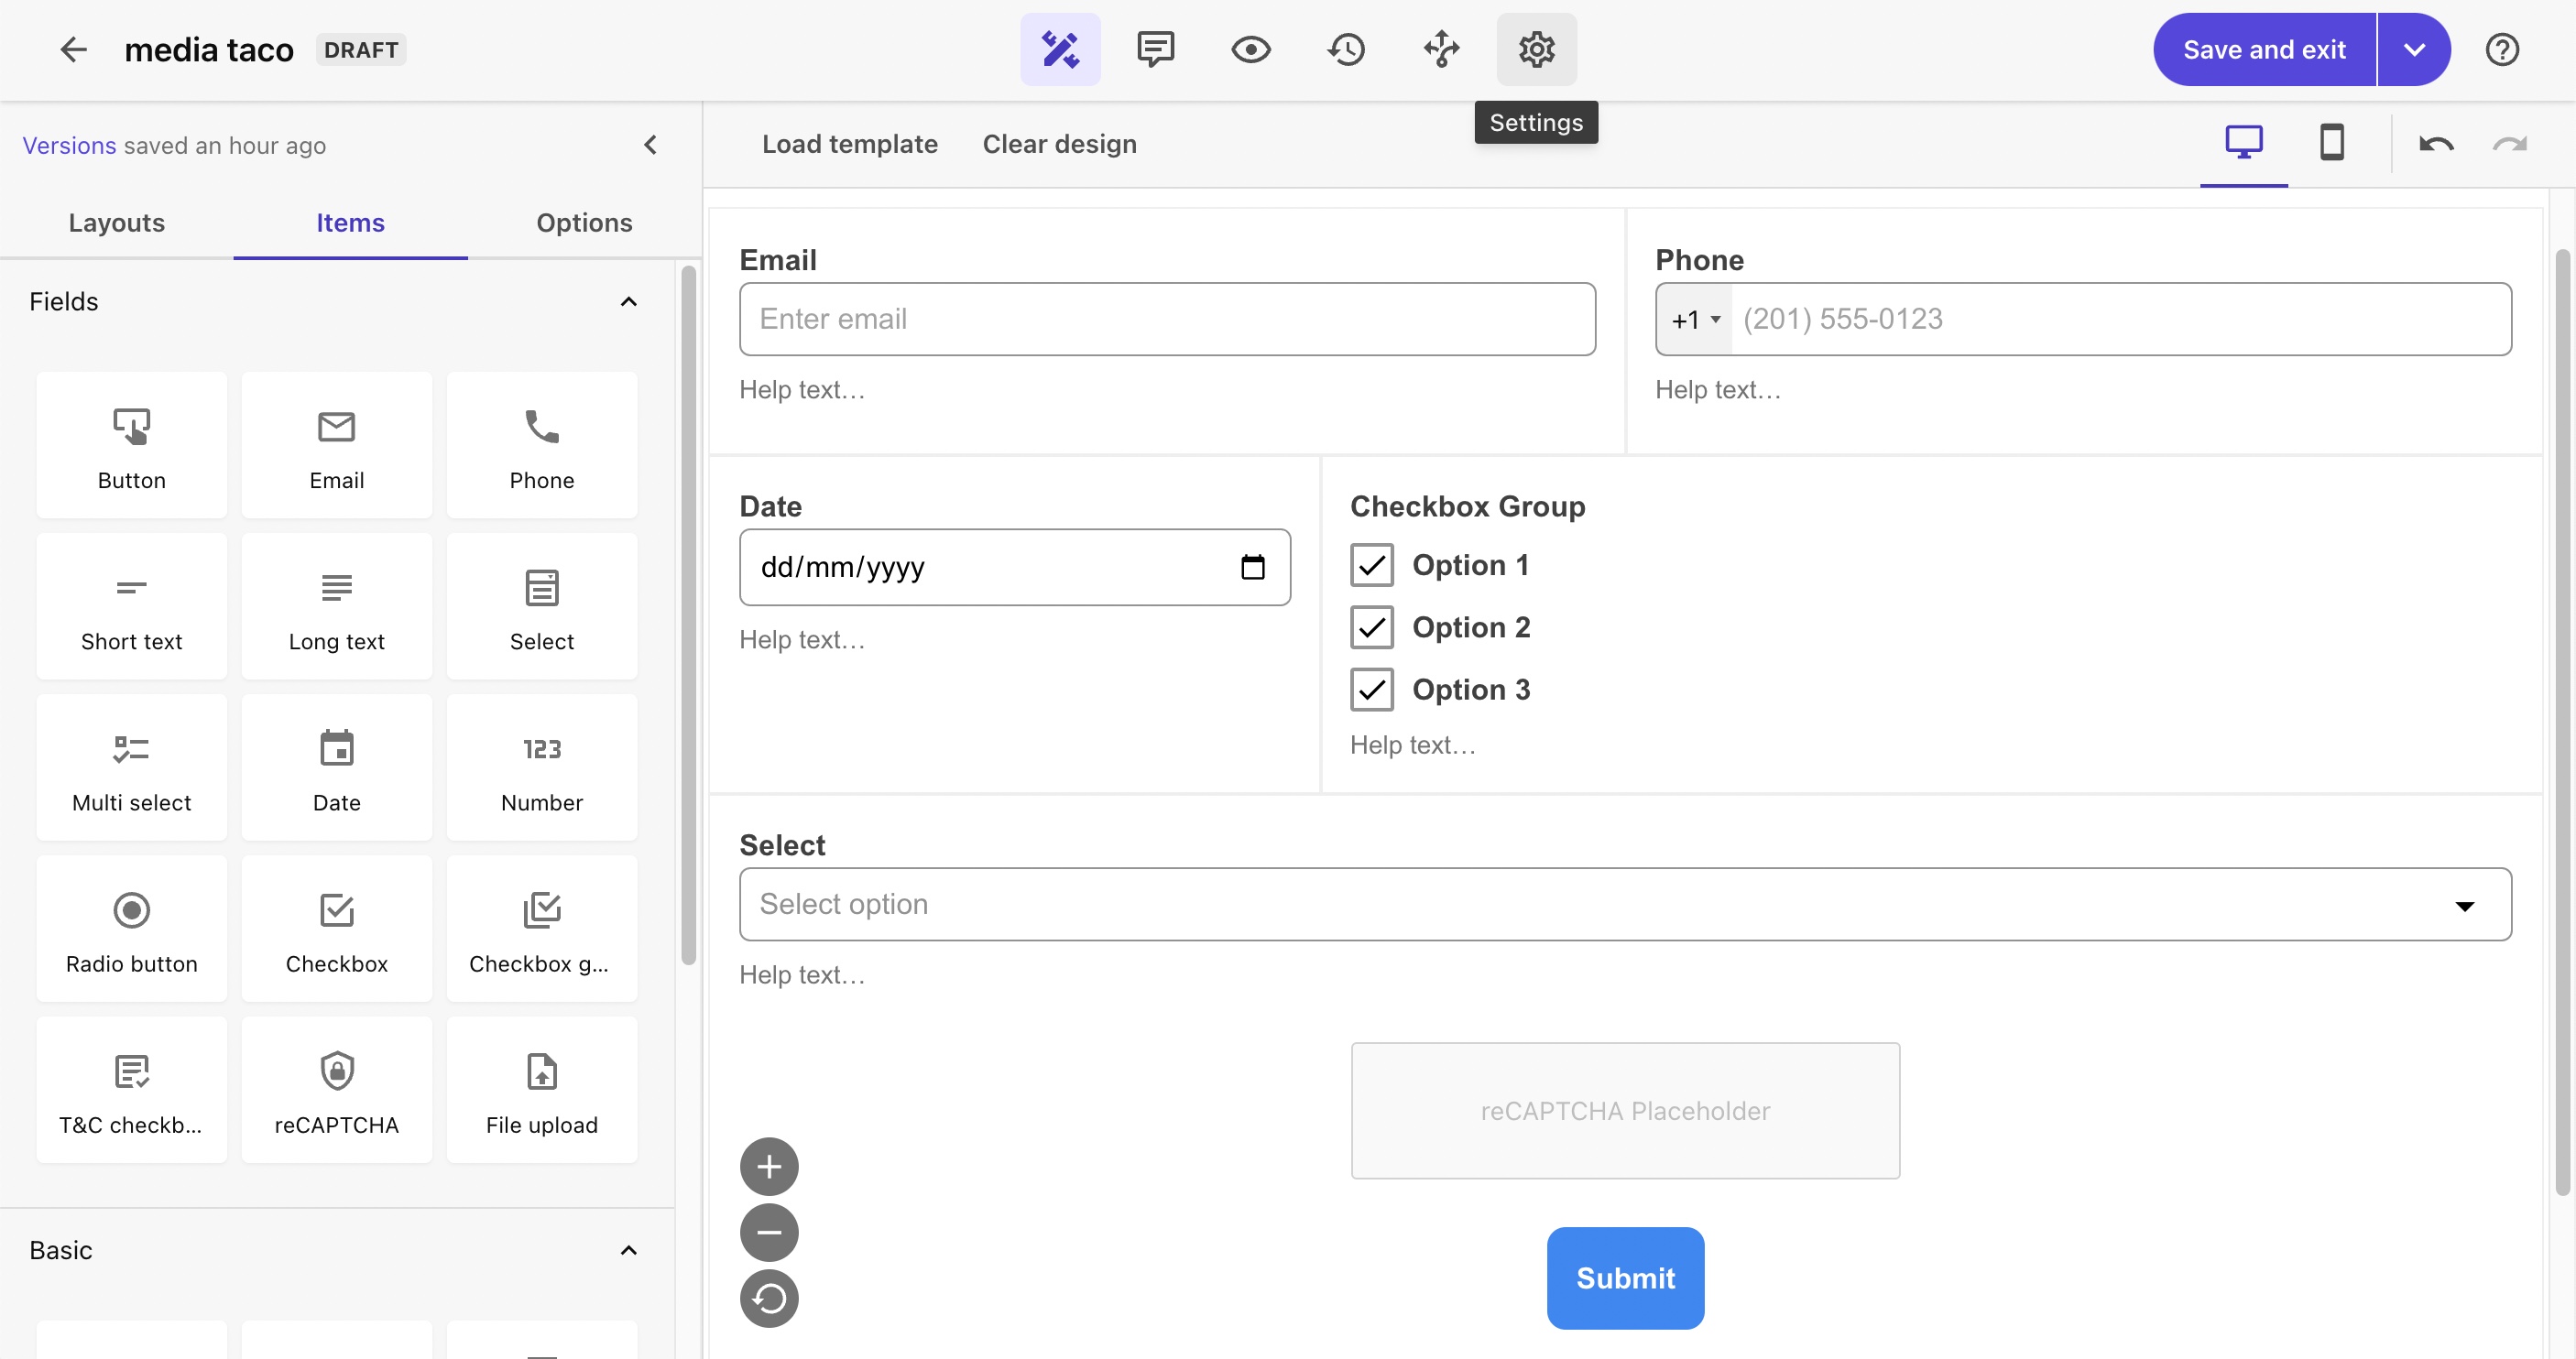Screen dimensions: 2576x1359
Task: Open the phone country code +1 dropdown
Action: (x=1694, y=319)
